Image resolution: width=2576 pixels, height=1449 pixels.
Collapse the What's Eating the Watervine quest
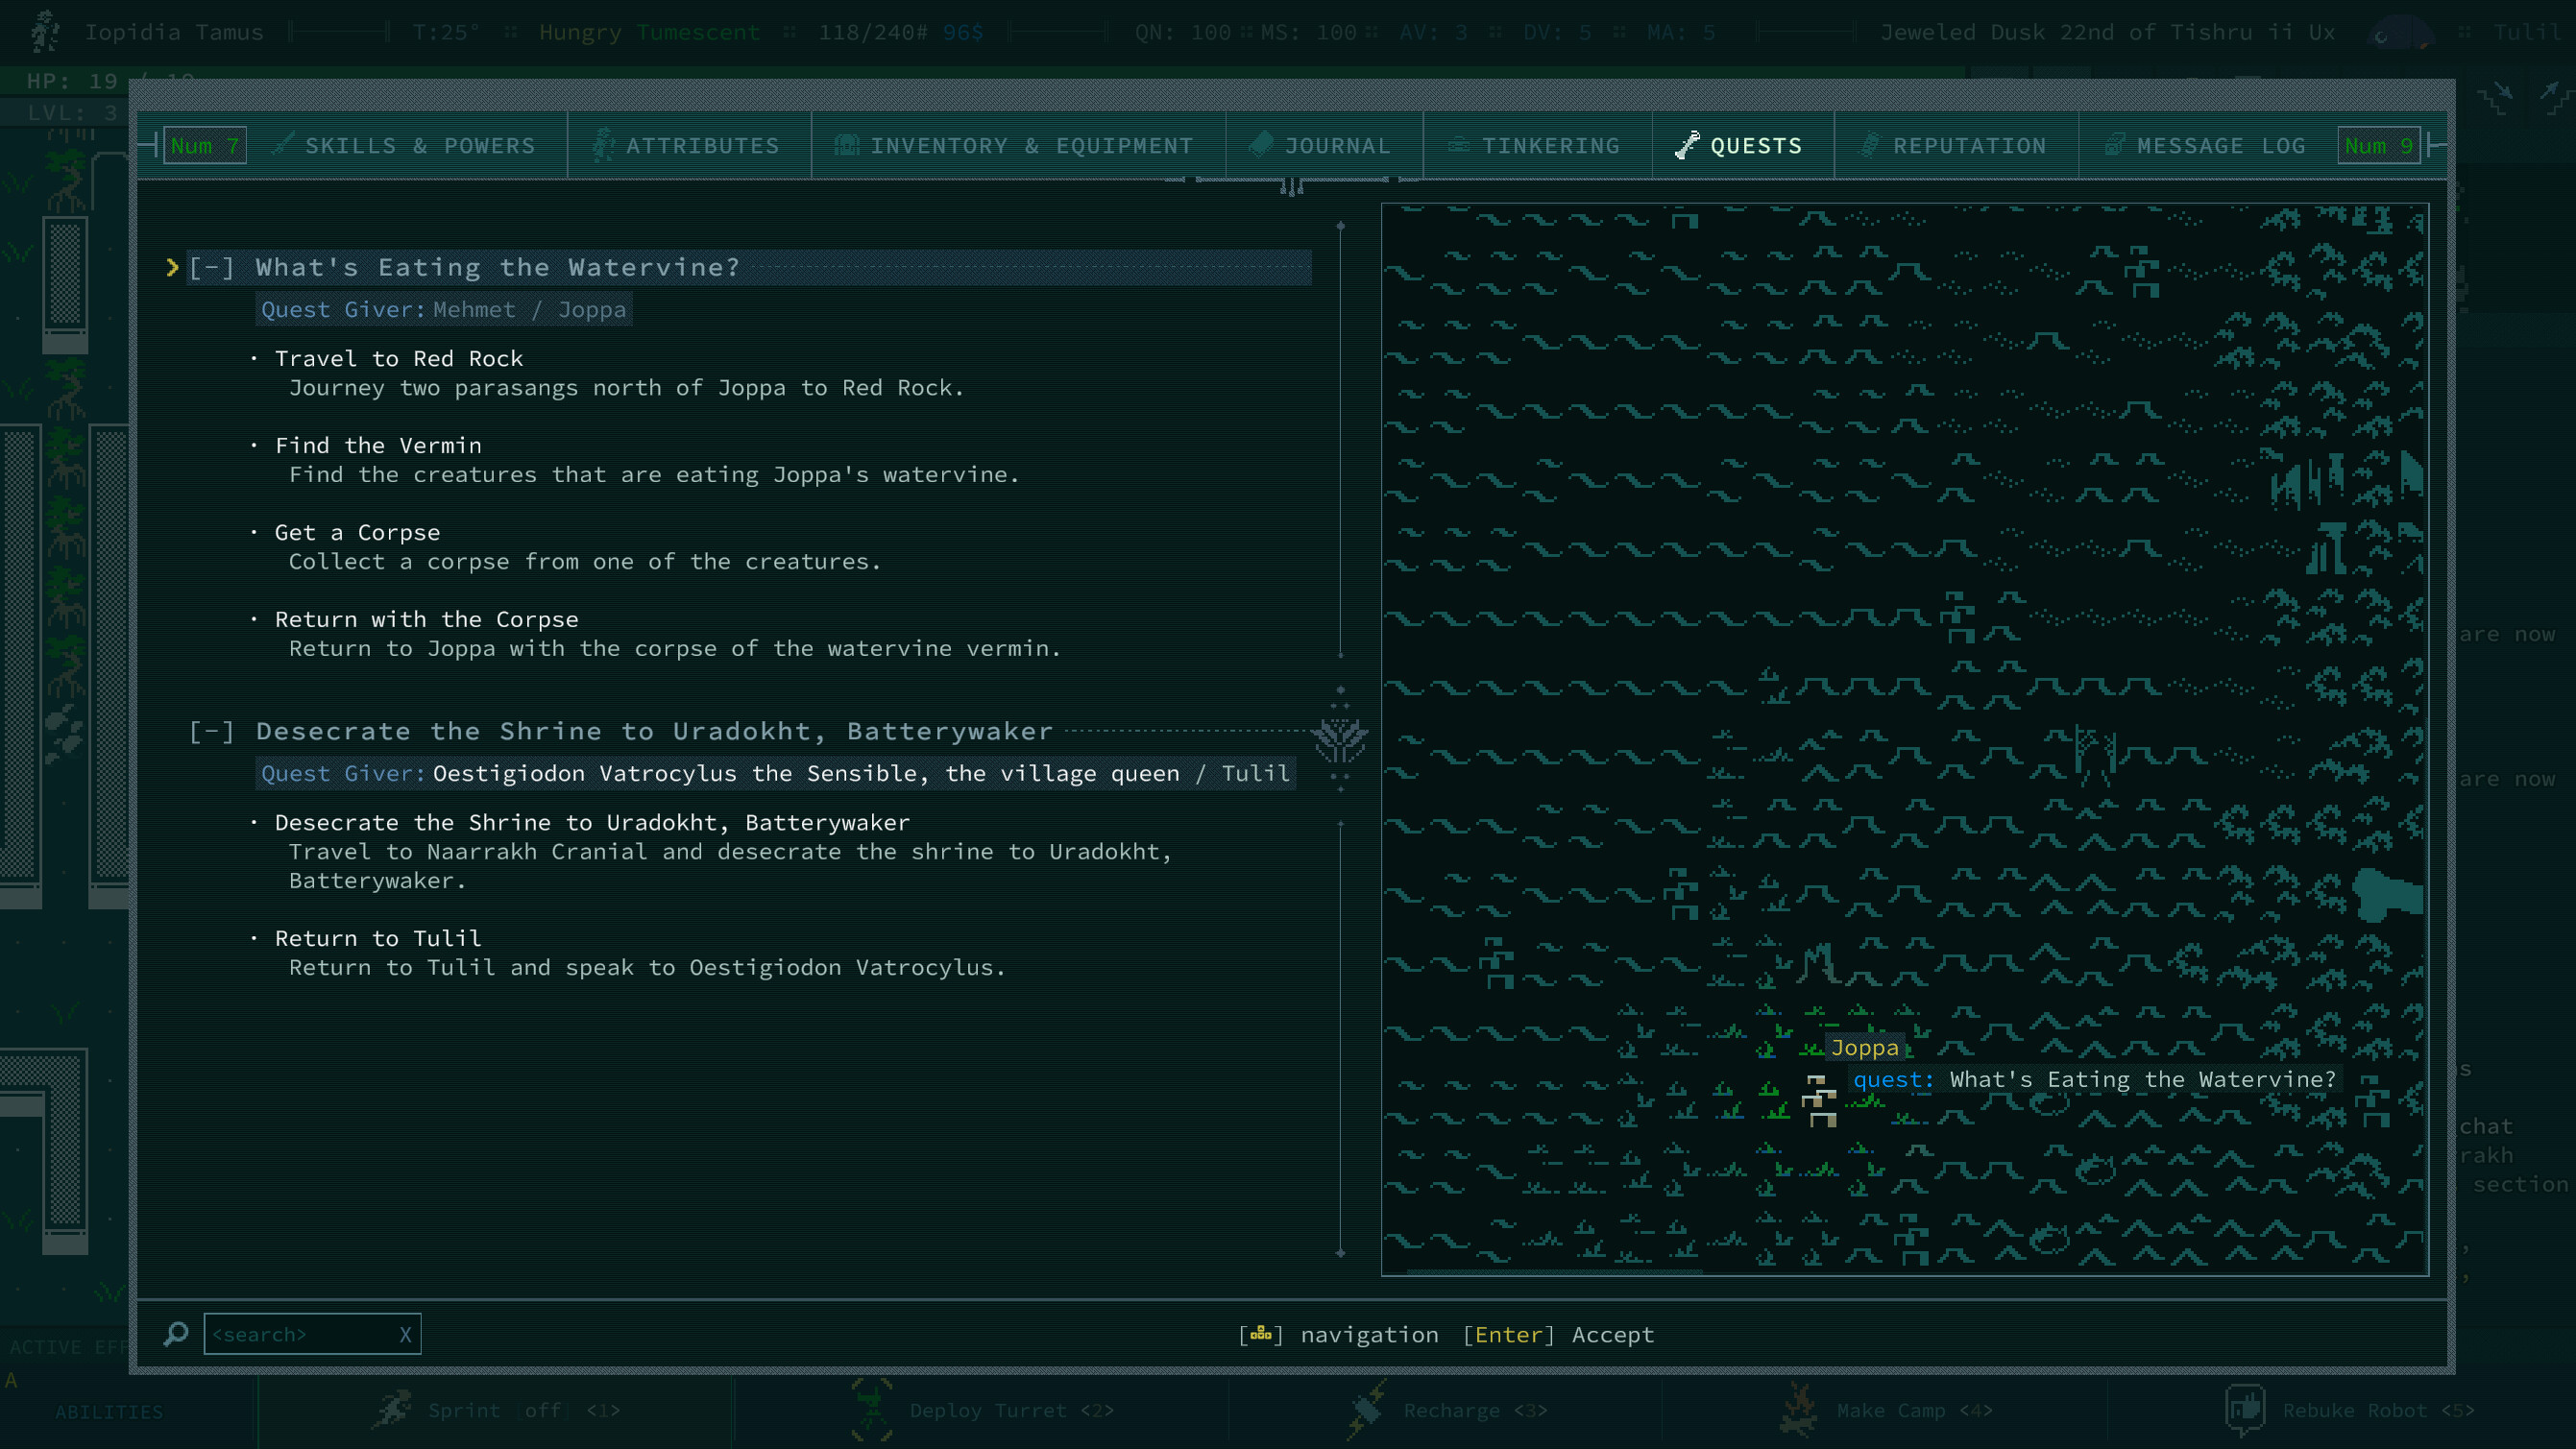tap(213, 266)
